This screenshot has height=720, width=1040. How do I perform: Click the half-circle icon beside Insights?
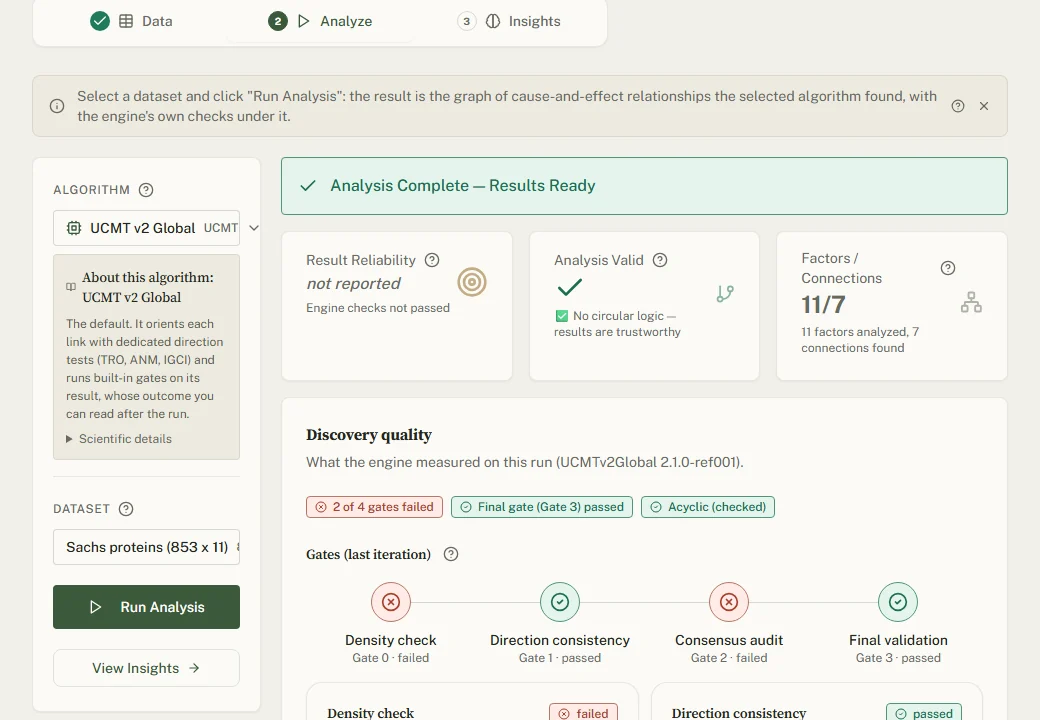point(493,21)
